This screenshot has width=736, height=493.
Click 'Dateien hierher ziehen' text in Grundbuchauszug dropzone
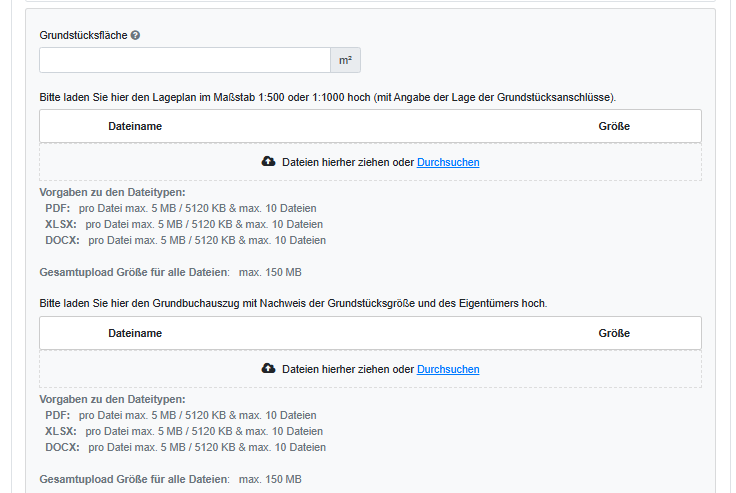[x=347, y=369]
